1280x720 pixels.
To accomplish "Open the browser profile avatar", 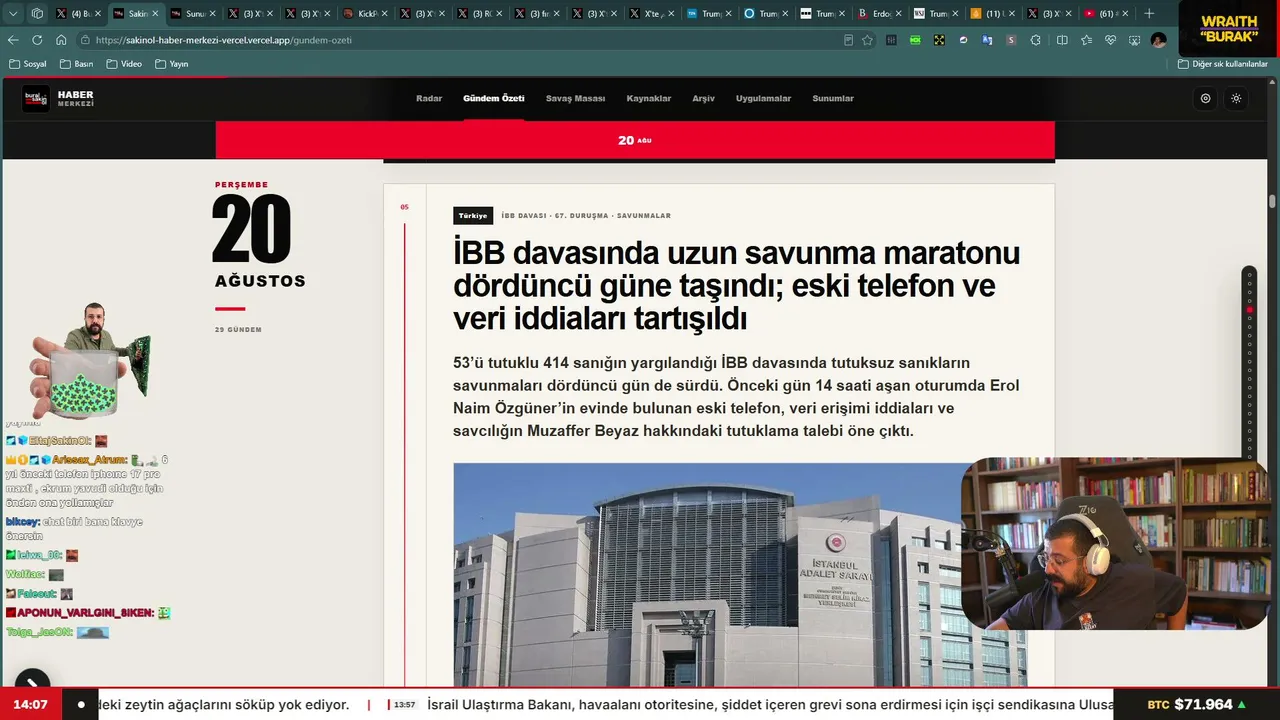I will 1158,40.
